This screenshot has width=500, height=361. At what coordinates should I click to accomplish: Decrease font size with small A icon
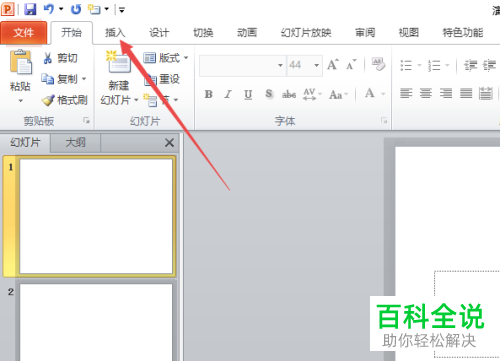[x=351, y=65]
